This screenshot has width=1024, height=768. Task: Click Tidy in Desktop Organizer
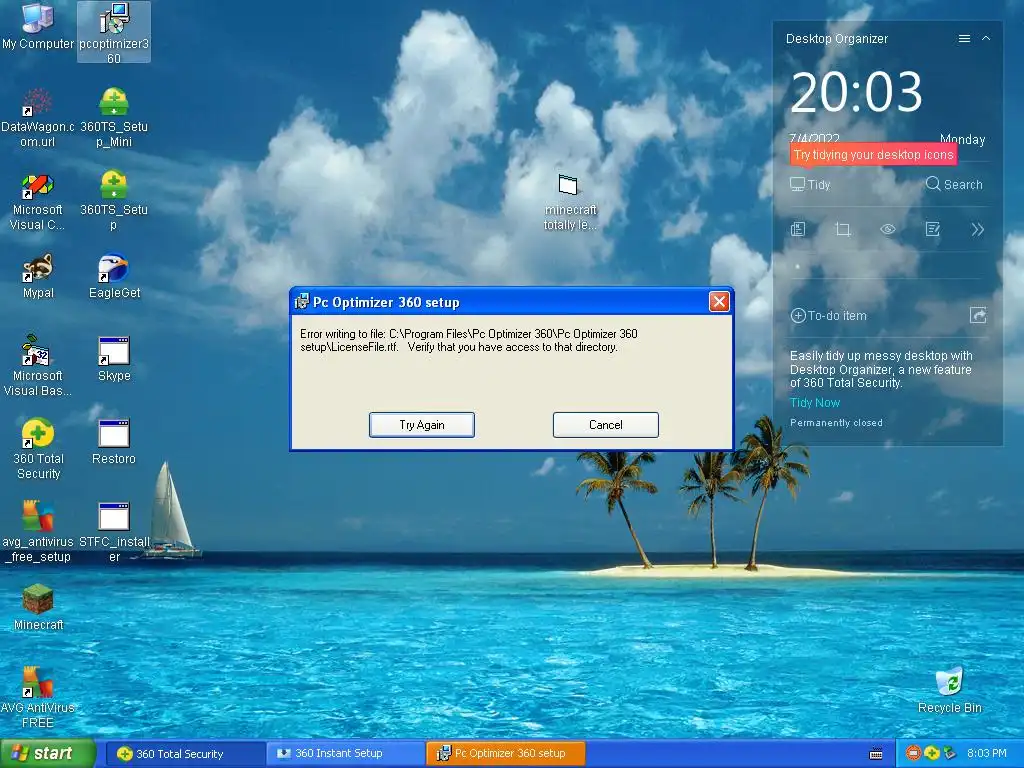pos(810,185)
